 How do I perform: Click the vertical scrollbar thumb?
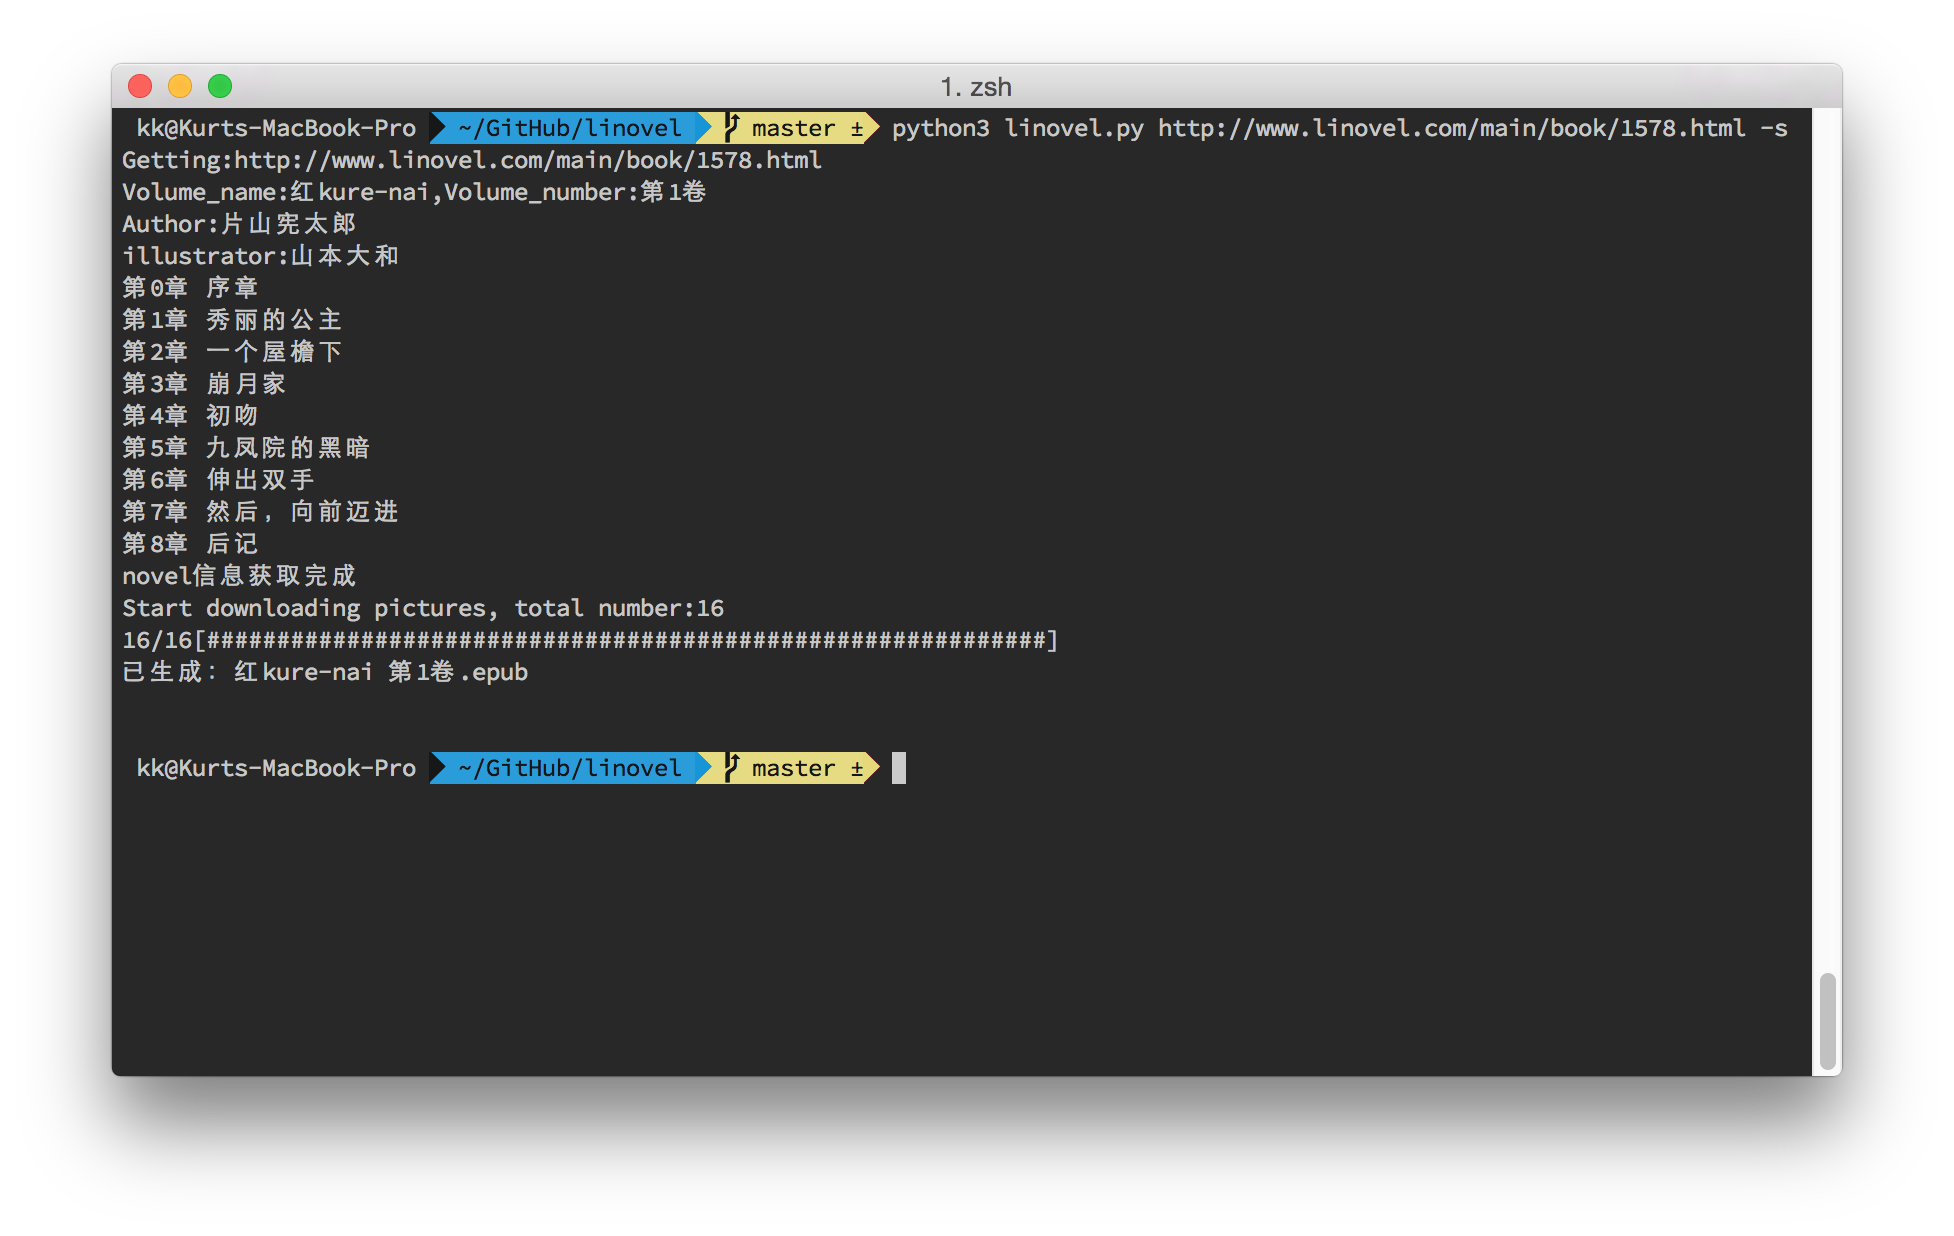(x=1827, y=1020)
